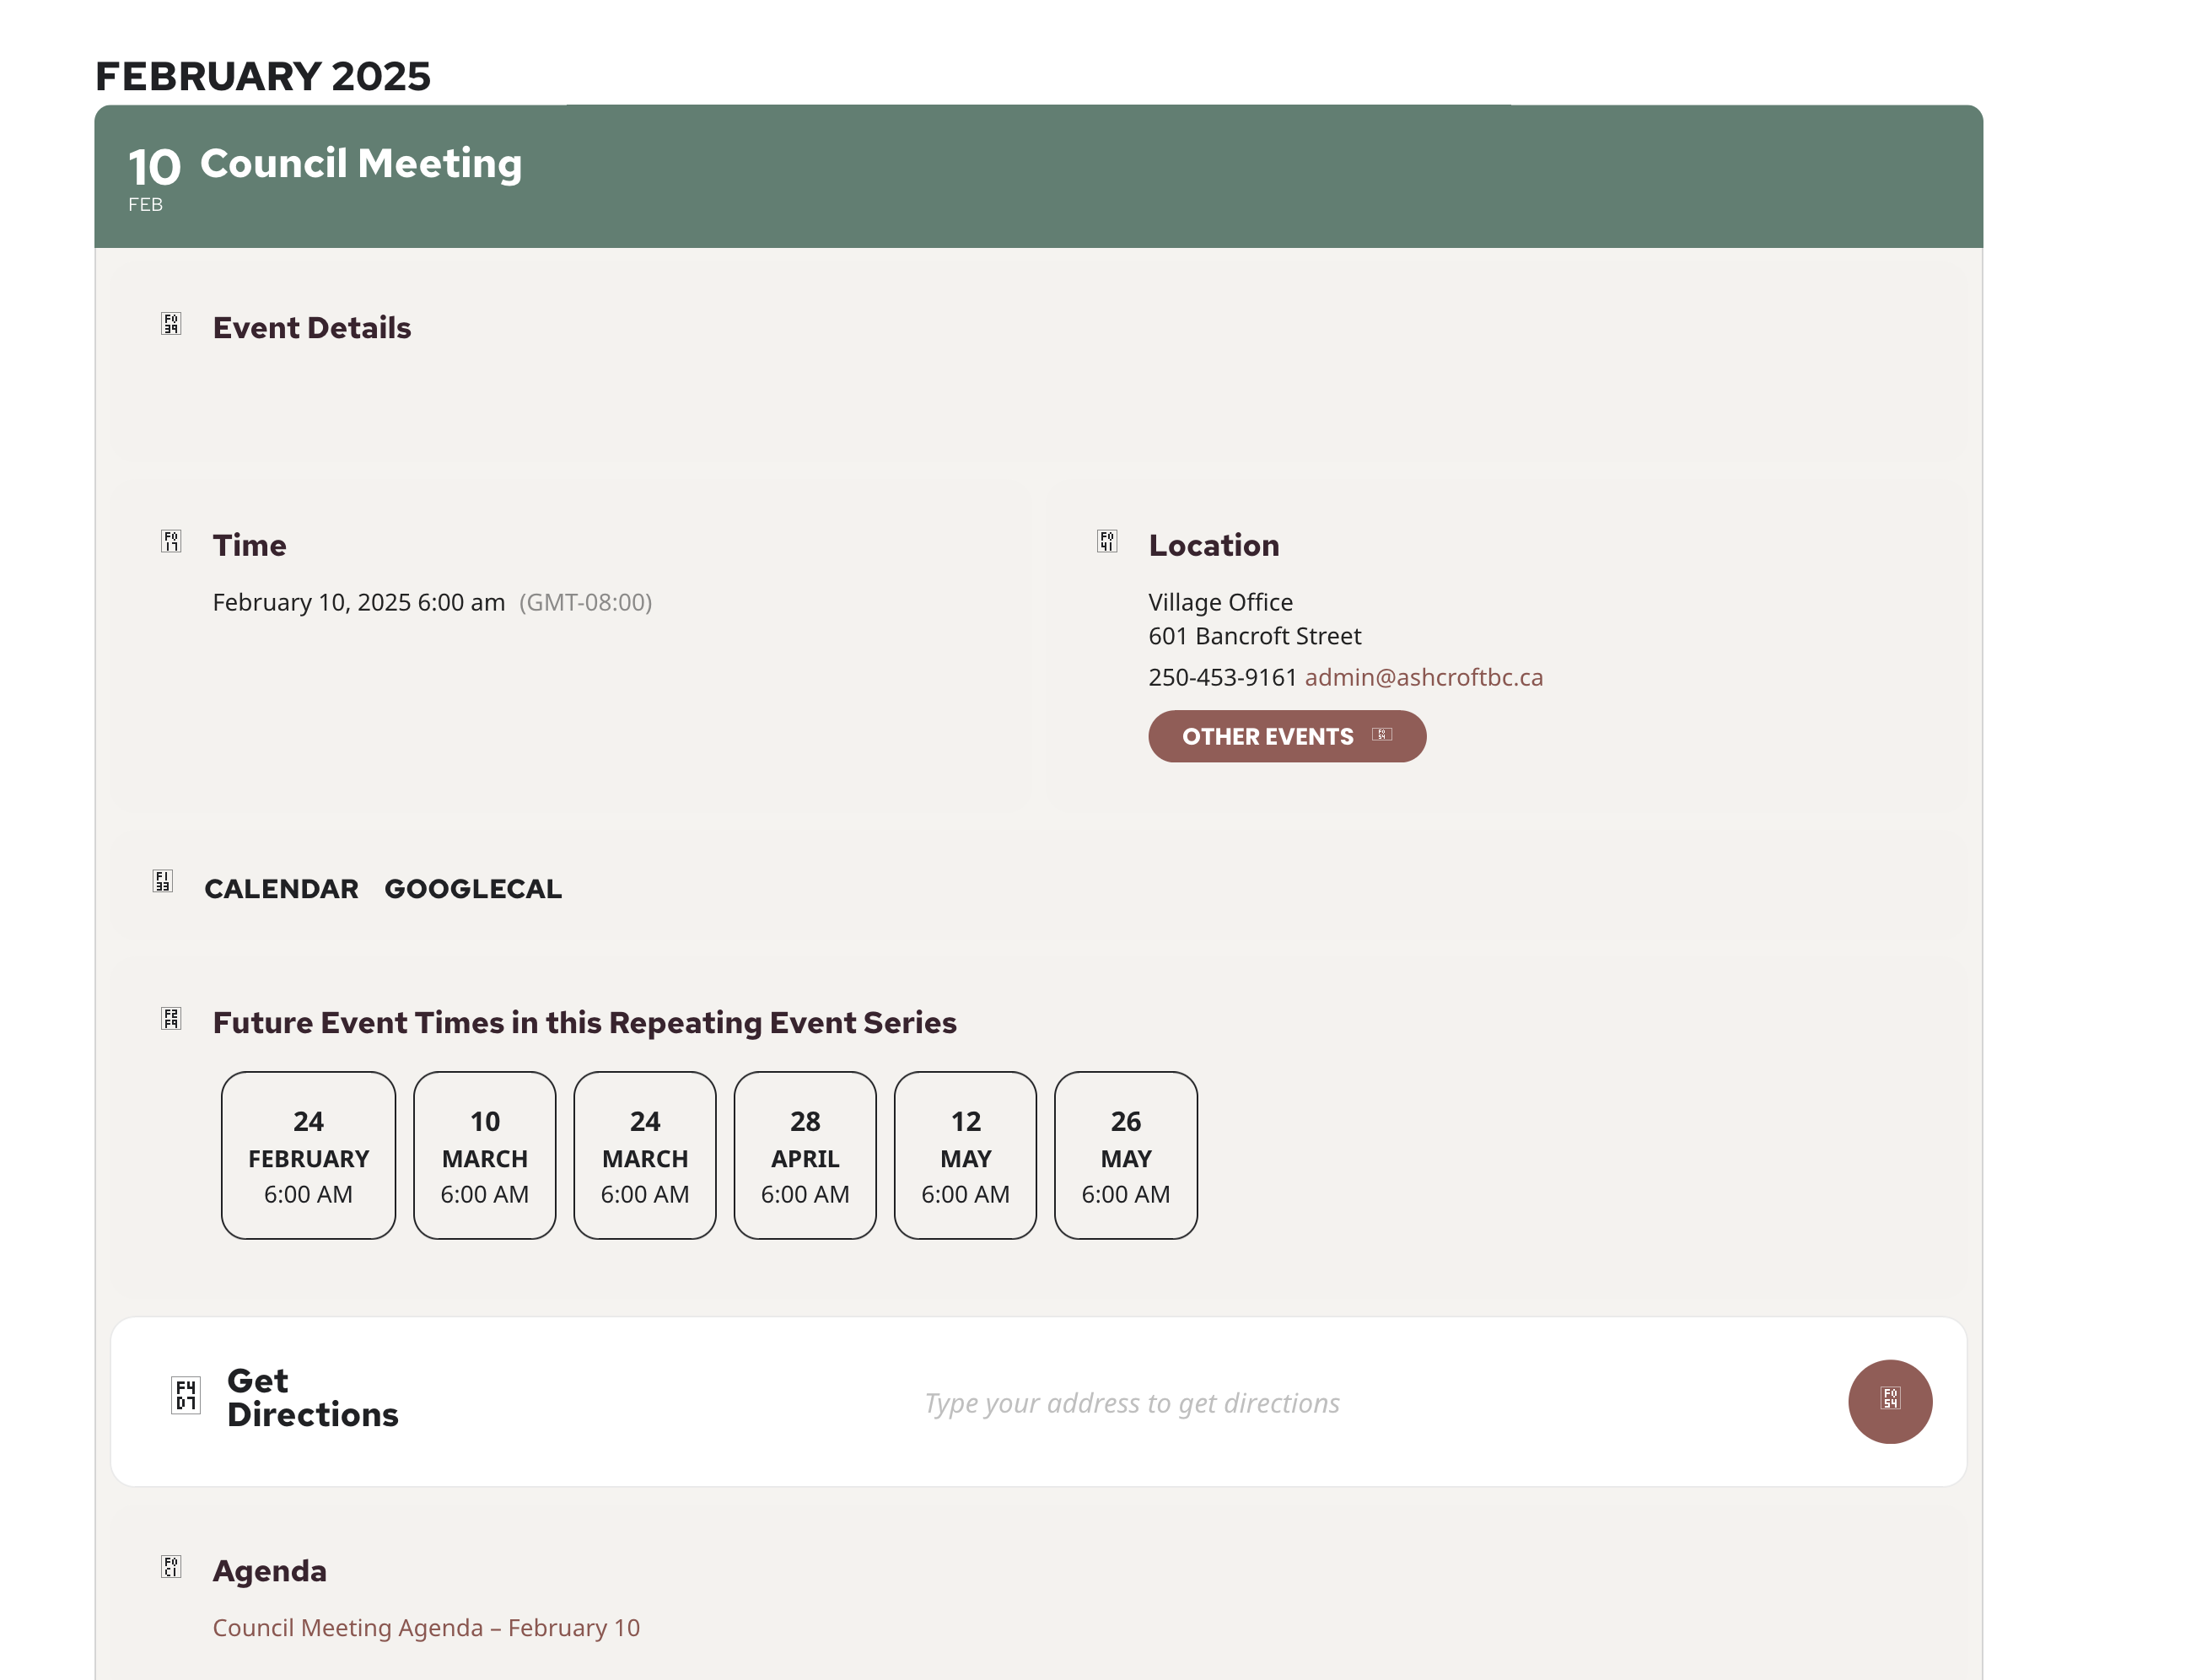Click the Time heading
Screen dimensions: 2196x1680
[x=250, y=544]
